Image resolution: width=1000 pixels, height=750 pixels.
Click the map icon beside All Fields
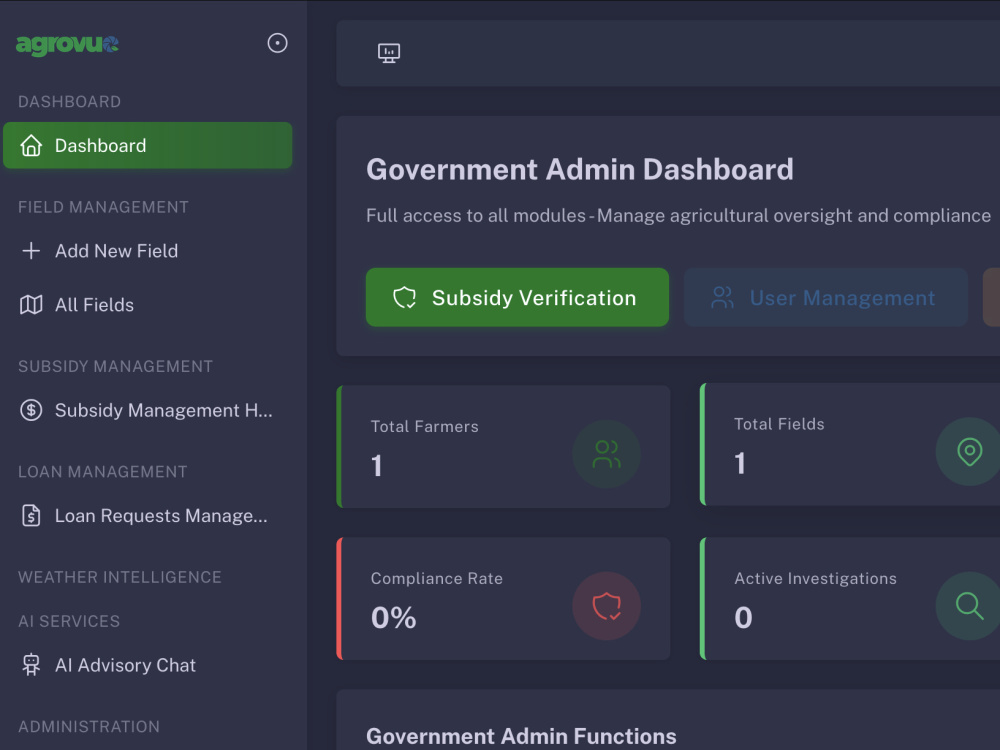31,305
